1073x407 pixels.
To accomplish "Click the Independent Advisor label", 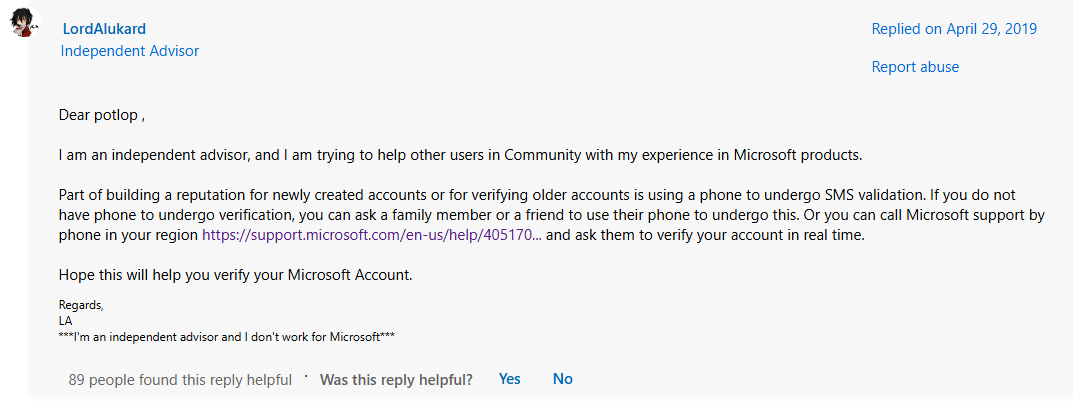I will tap(130, 51).
